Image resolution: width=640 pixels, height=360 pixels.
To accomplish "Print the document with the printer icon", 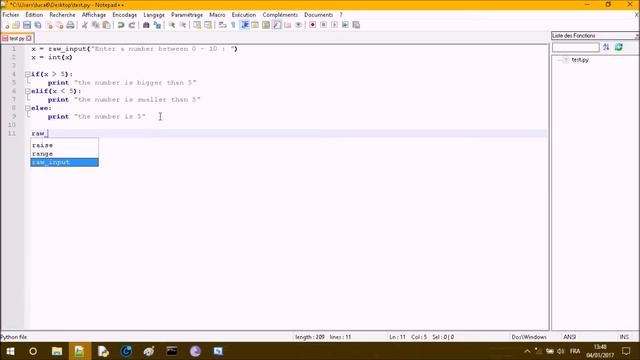I will click(x=71, y=25).
